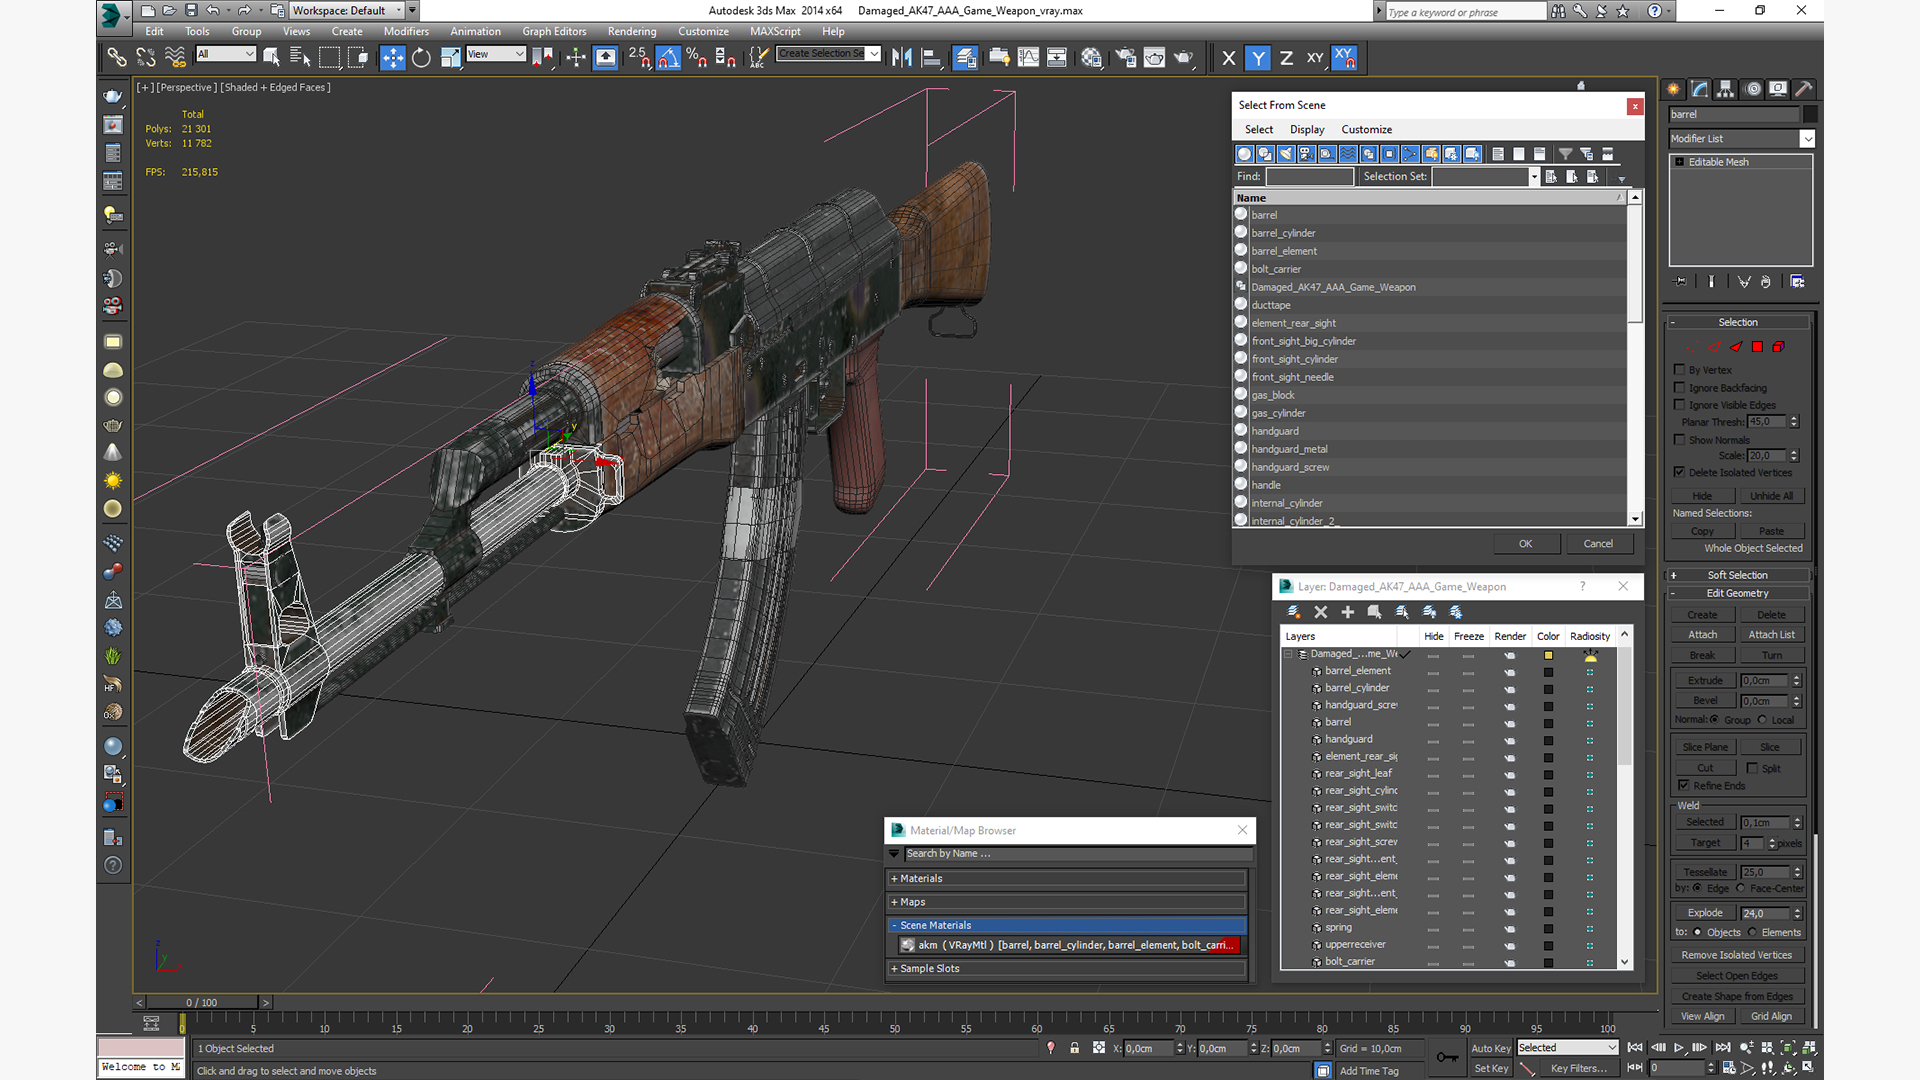
Task: Click Delete layer X icon in Layer dialog
Action: click(1320, 612)
